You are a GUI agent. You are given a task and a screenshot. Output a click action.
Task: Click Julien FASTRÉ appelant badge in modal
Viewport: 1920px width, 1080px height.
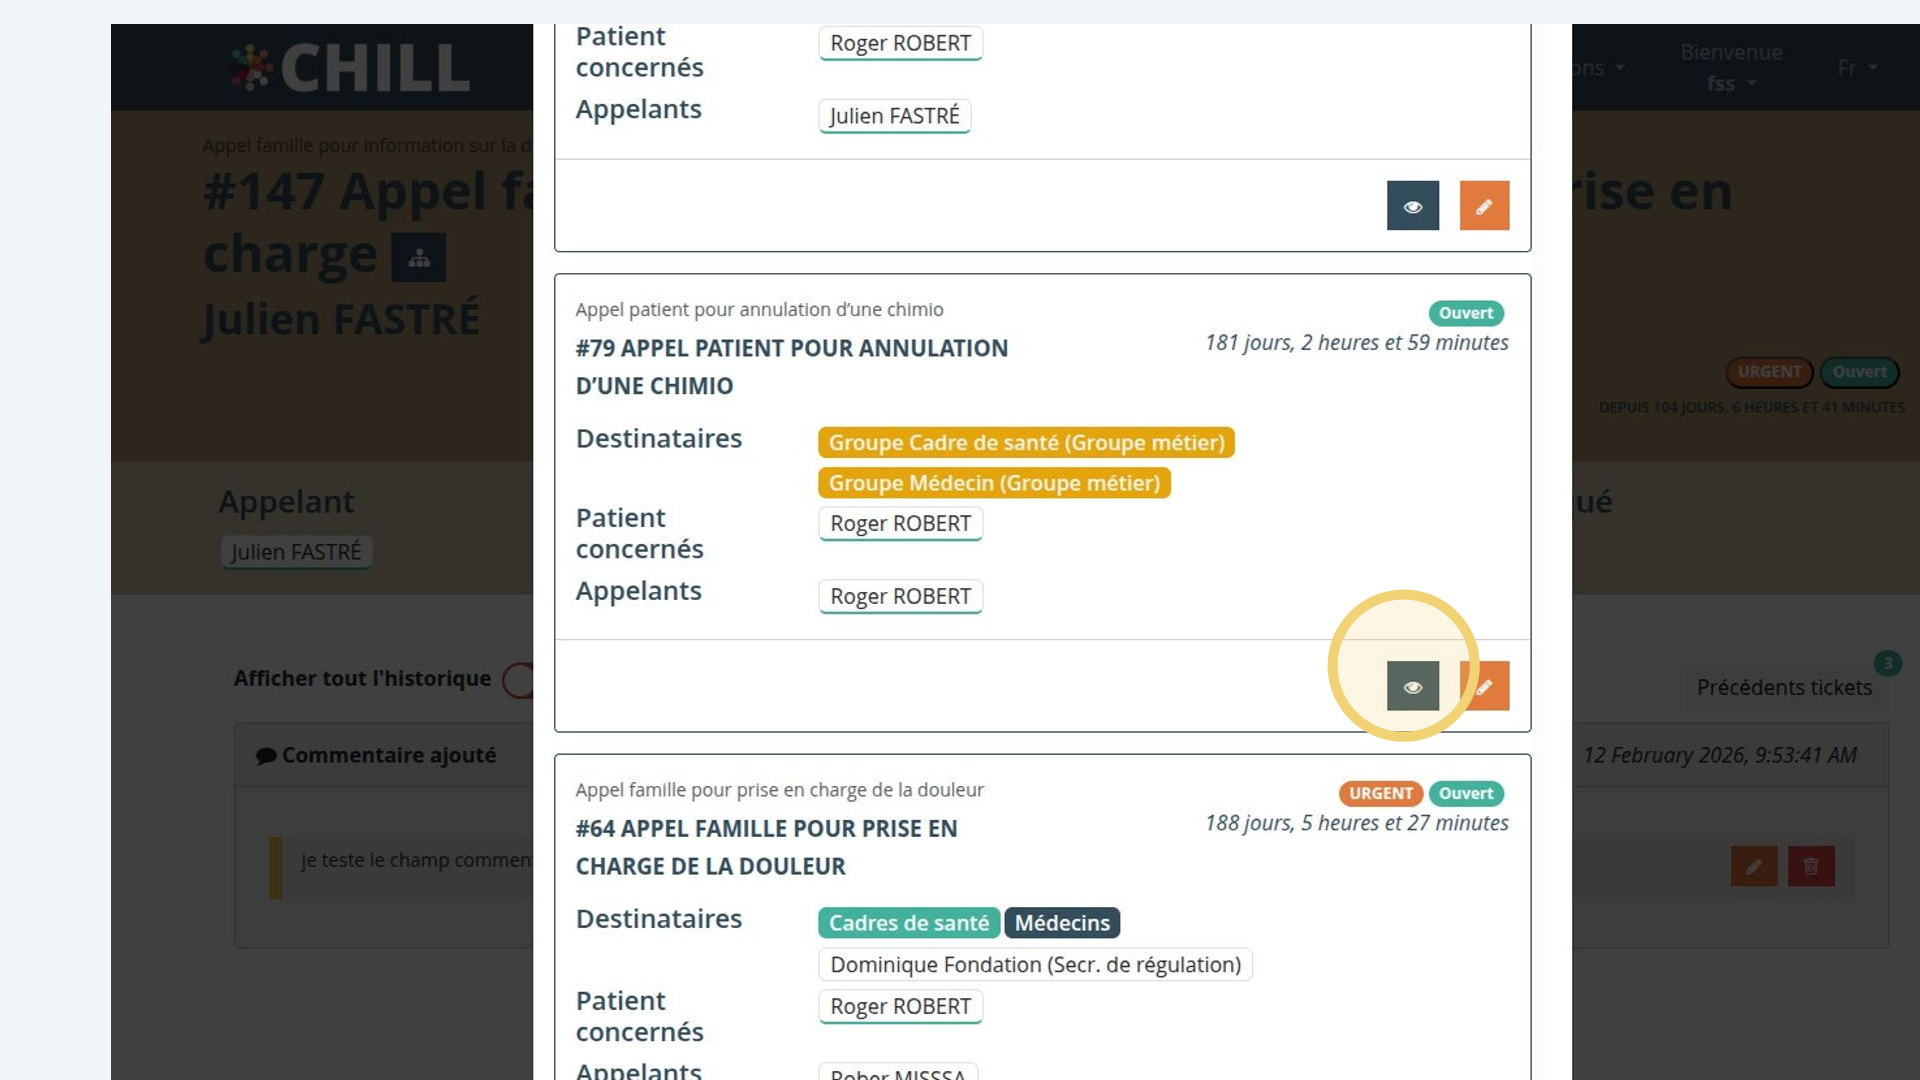(894, 116)
